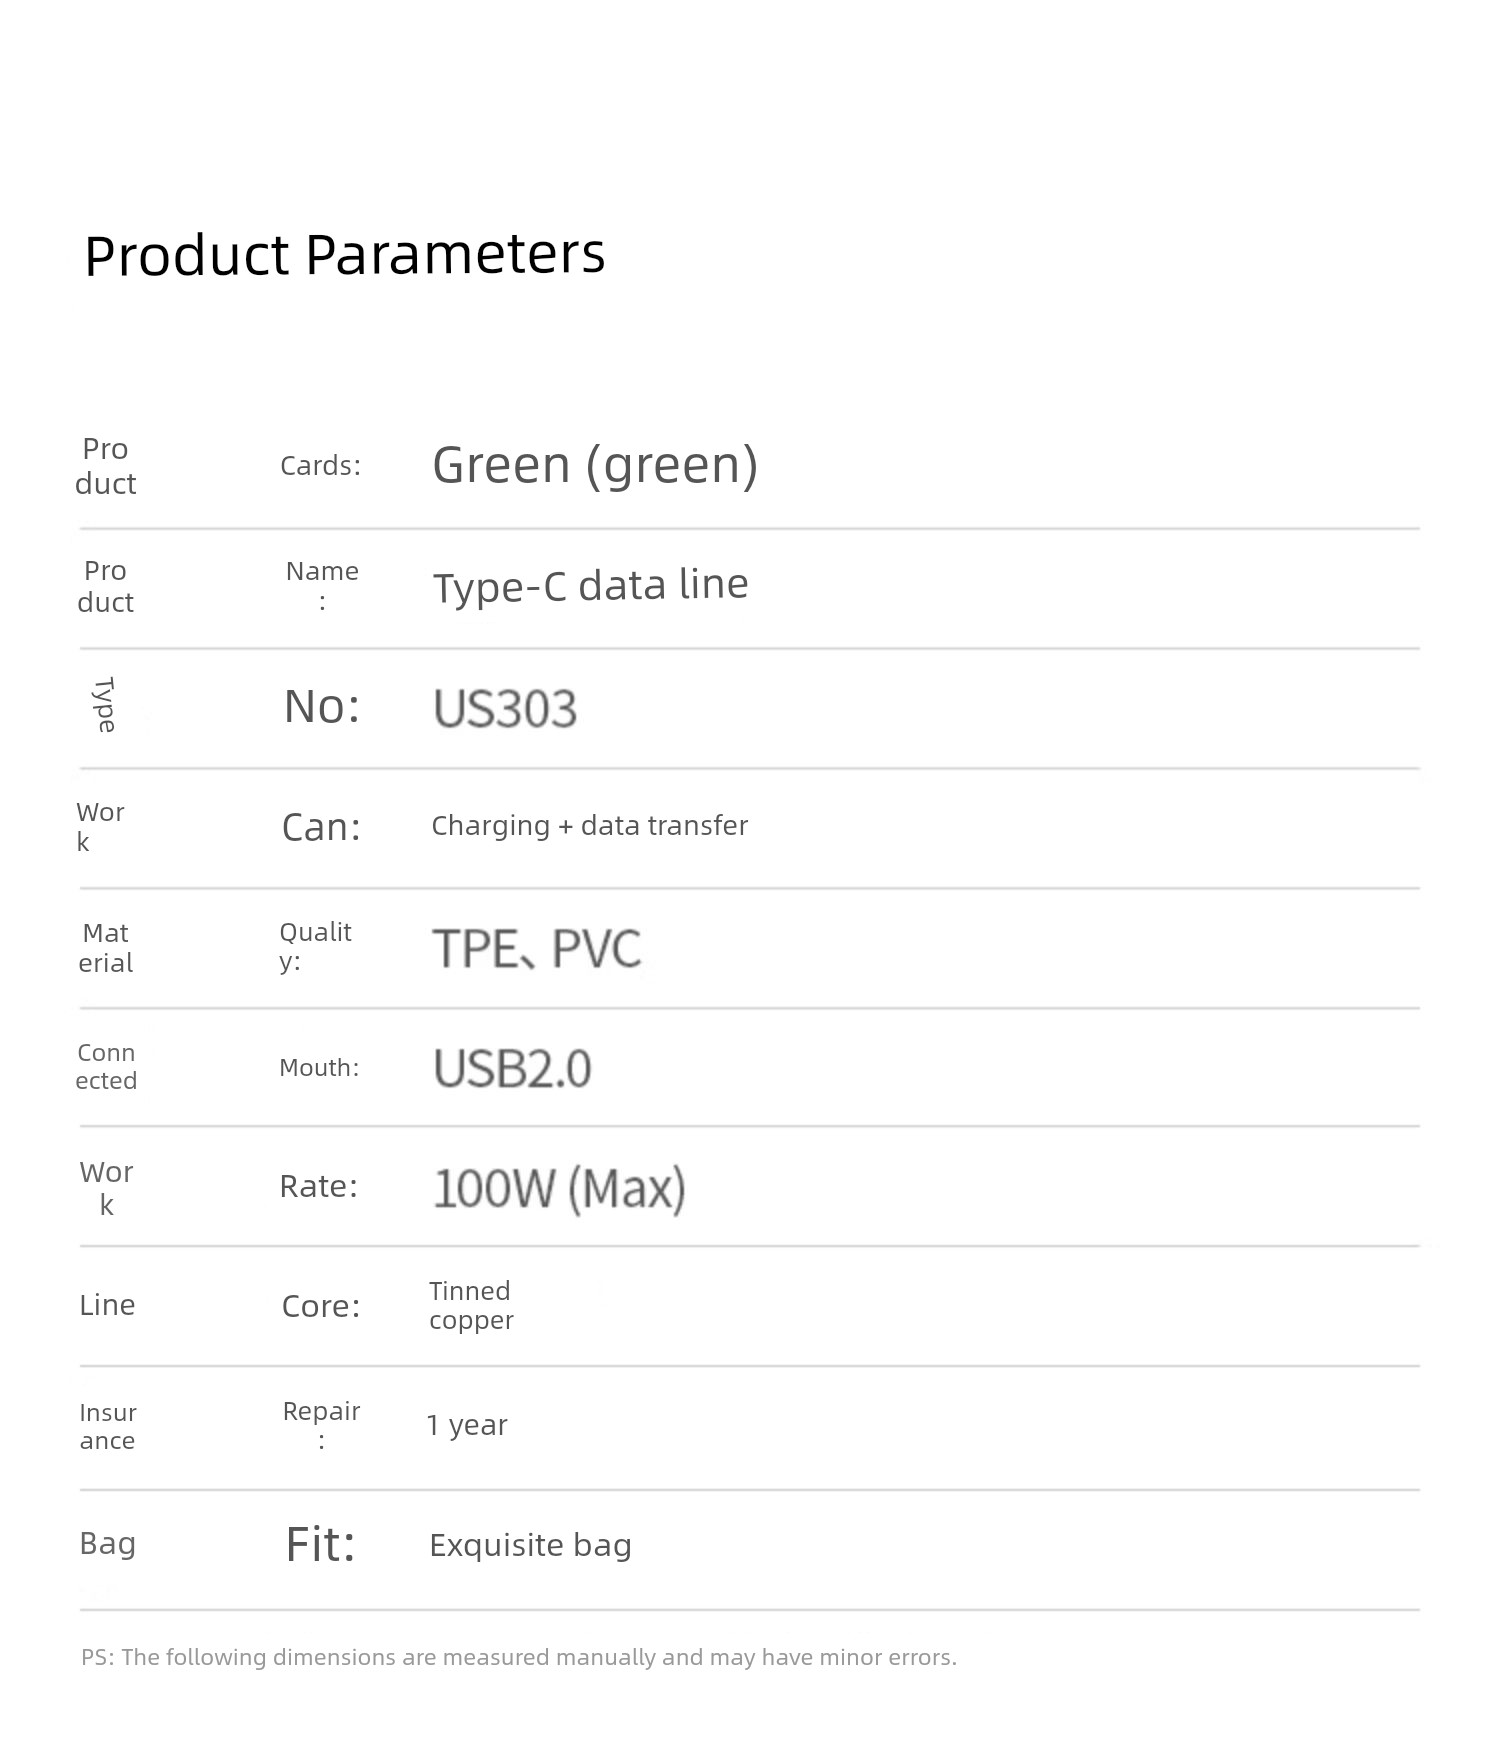Click the Name: label

click(322, 585)
